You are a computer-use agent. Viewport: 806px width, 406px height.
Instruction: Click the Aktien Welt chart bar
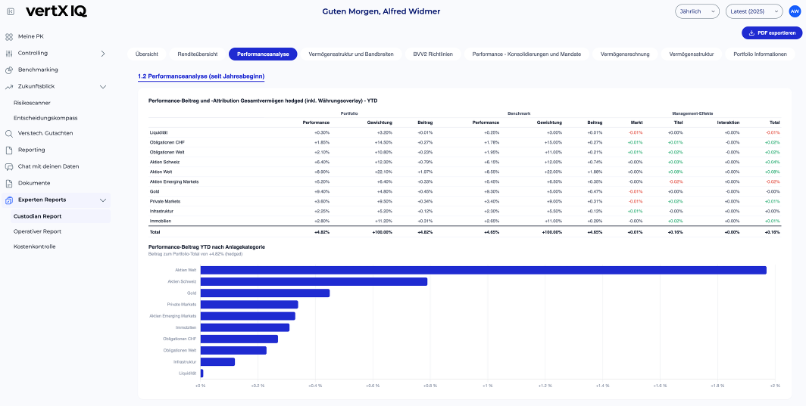coord(483,270)
